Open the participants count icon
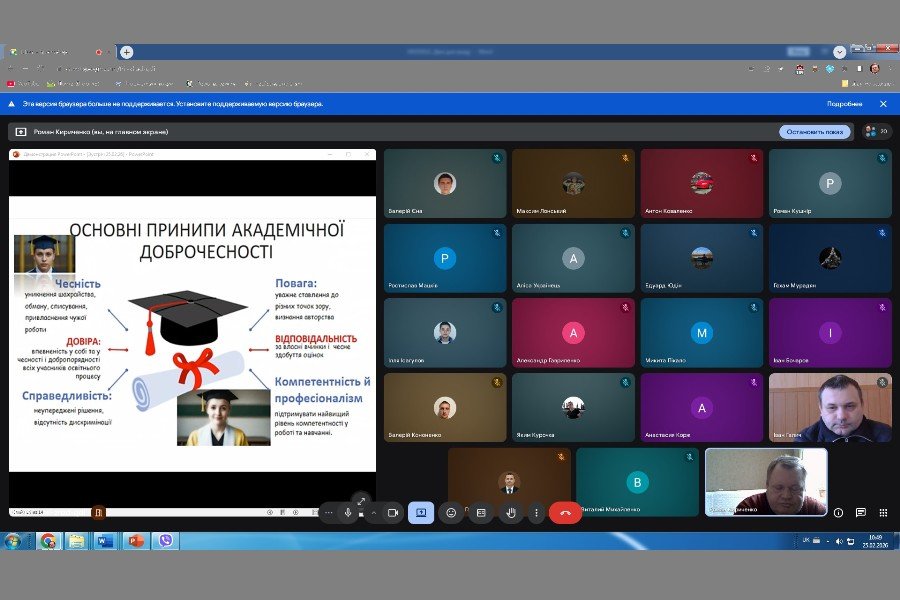Viewport: 900px width, 600px height. coord(875,132)
